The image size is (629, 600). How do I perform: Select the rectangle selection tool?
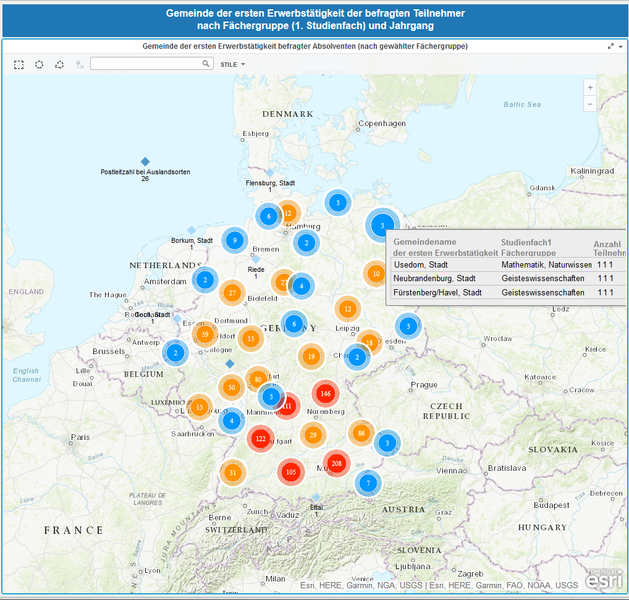coord(19,64)
